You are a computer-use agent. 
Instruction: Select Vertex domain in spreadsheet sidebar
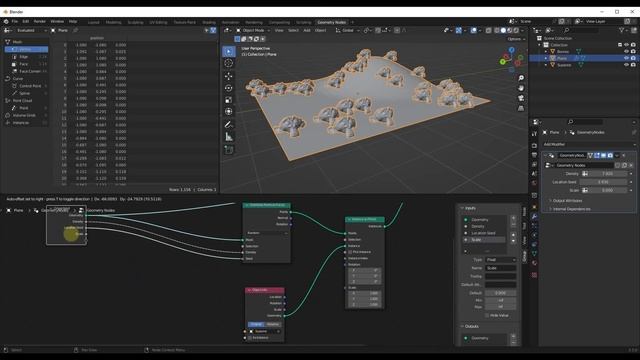[27, 49]
